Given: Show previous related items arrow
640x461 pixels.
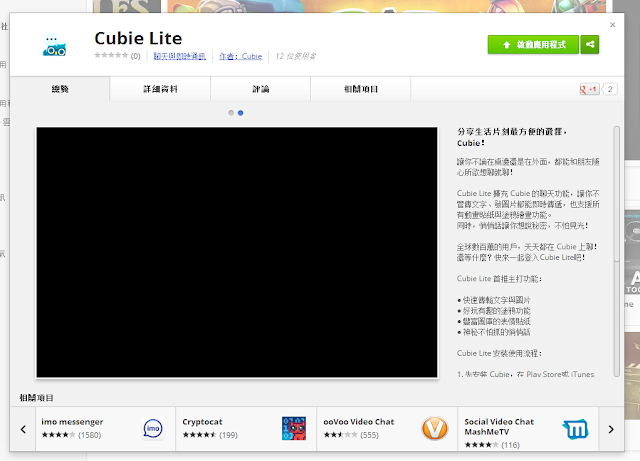Looking at the screenshot, I should [23, 429].
